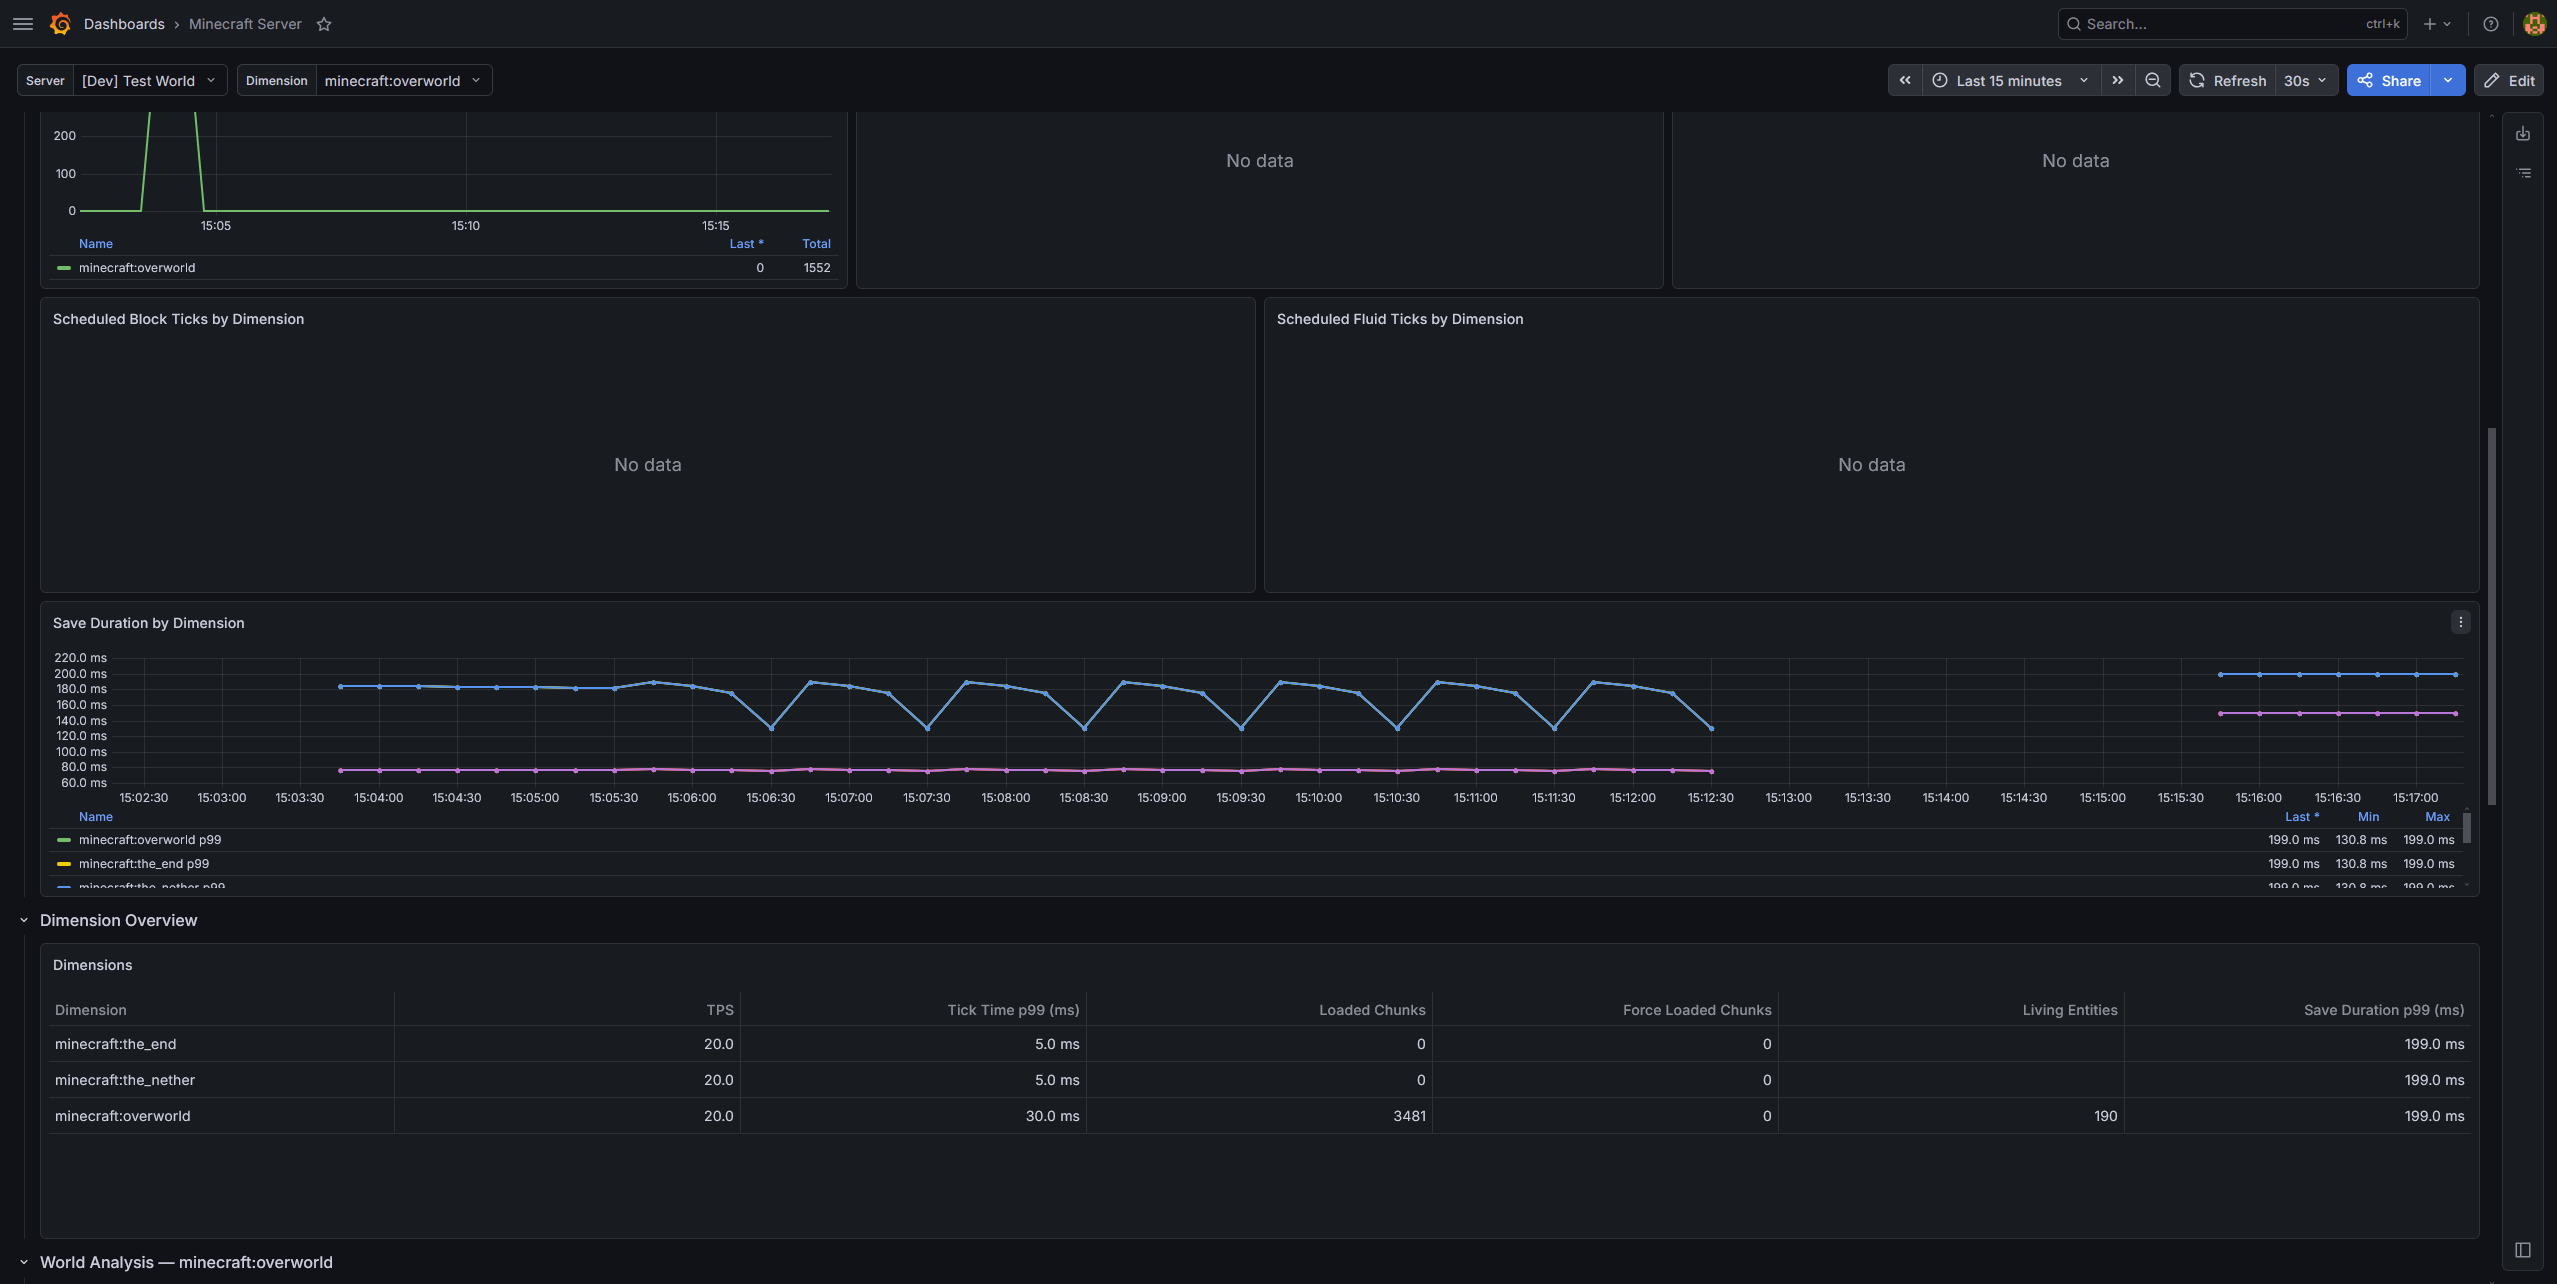This screenshot has height=1284, width=2557.
Task: Click the green overworld swatch in top chart legend
Action: 64,268
